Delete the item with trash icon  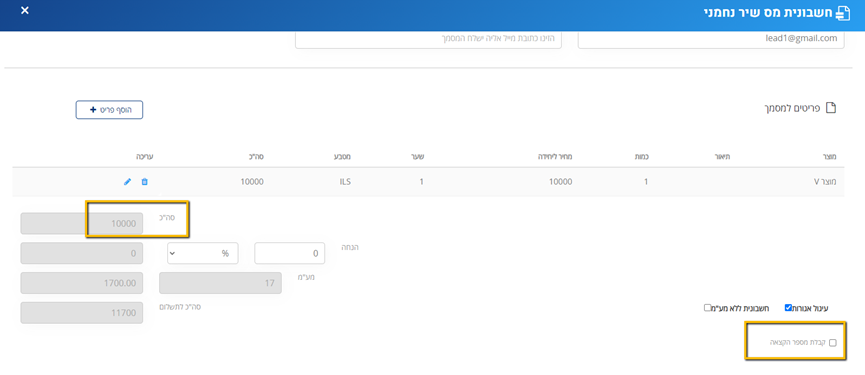click(x=145, y=181)
